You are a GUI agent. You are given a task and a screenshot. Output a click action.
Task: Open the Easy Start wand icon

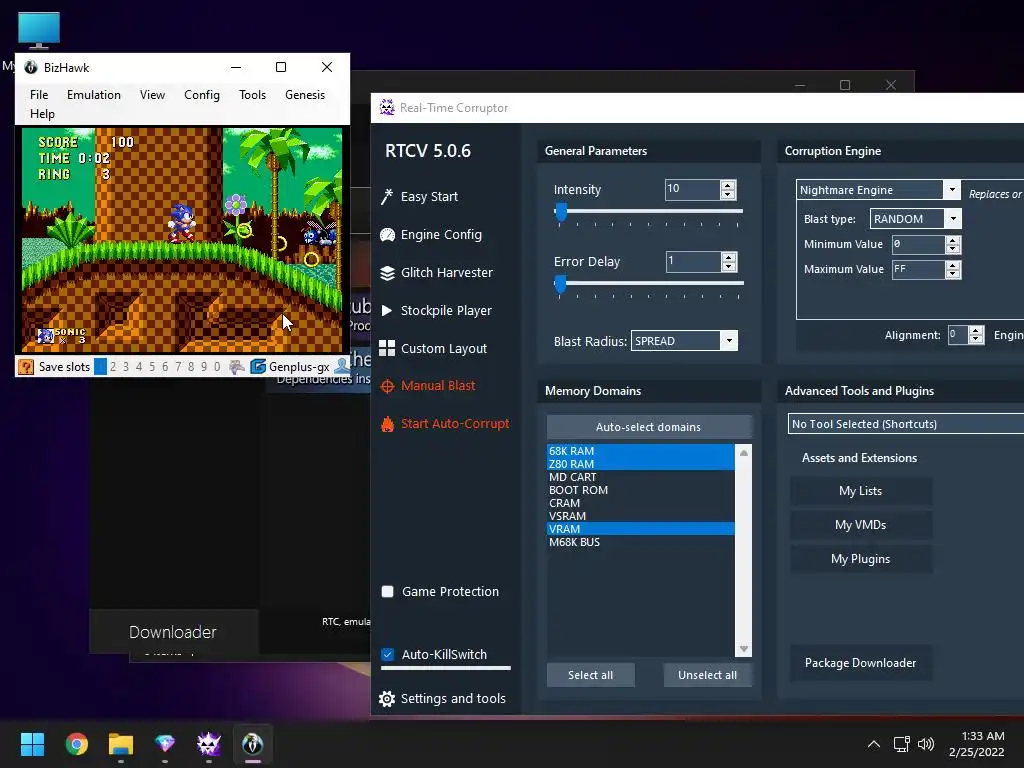point(387,197)
